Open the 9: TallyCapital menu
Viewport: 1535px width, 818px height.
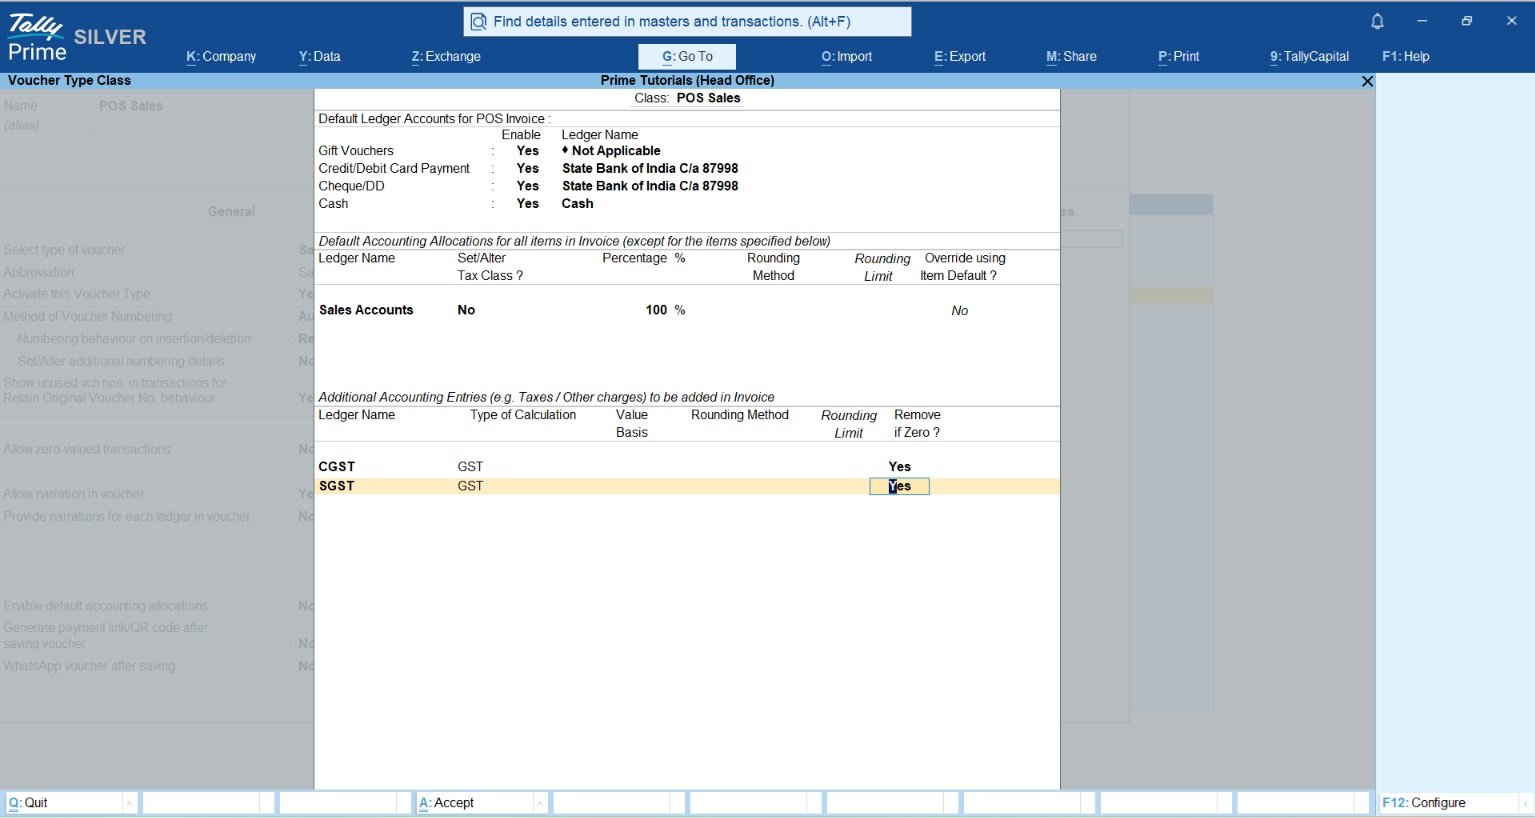point(1310,57)
